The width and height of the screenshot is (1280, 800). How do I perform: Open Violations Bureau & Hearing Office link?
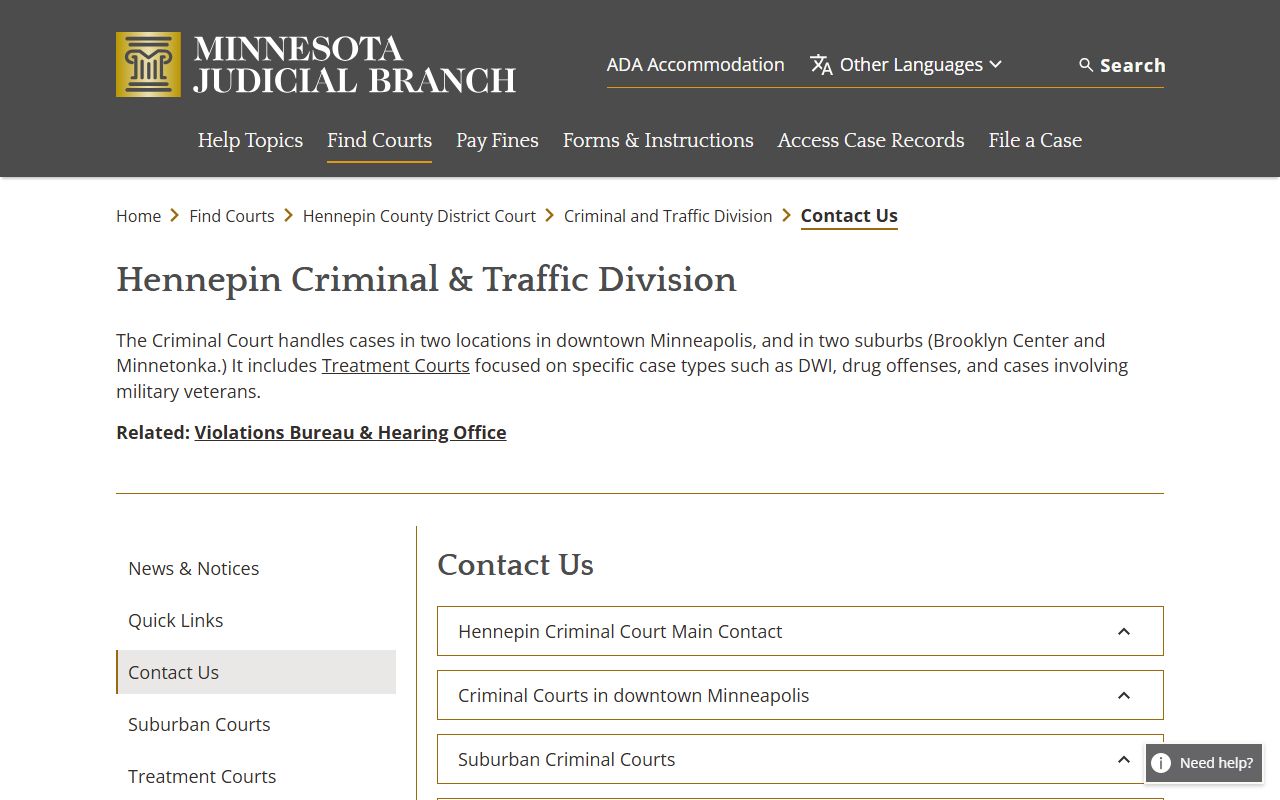point(350,433)
